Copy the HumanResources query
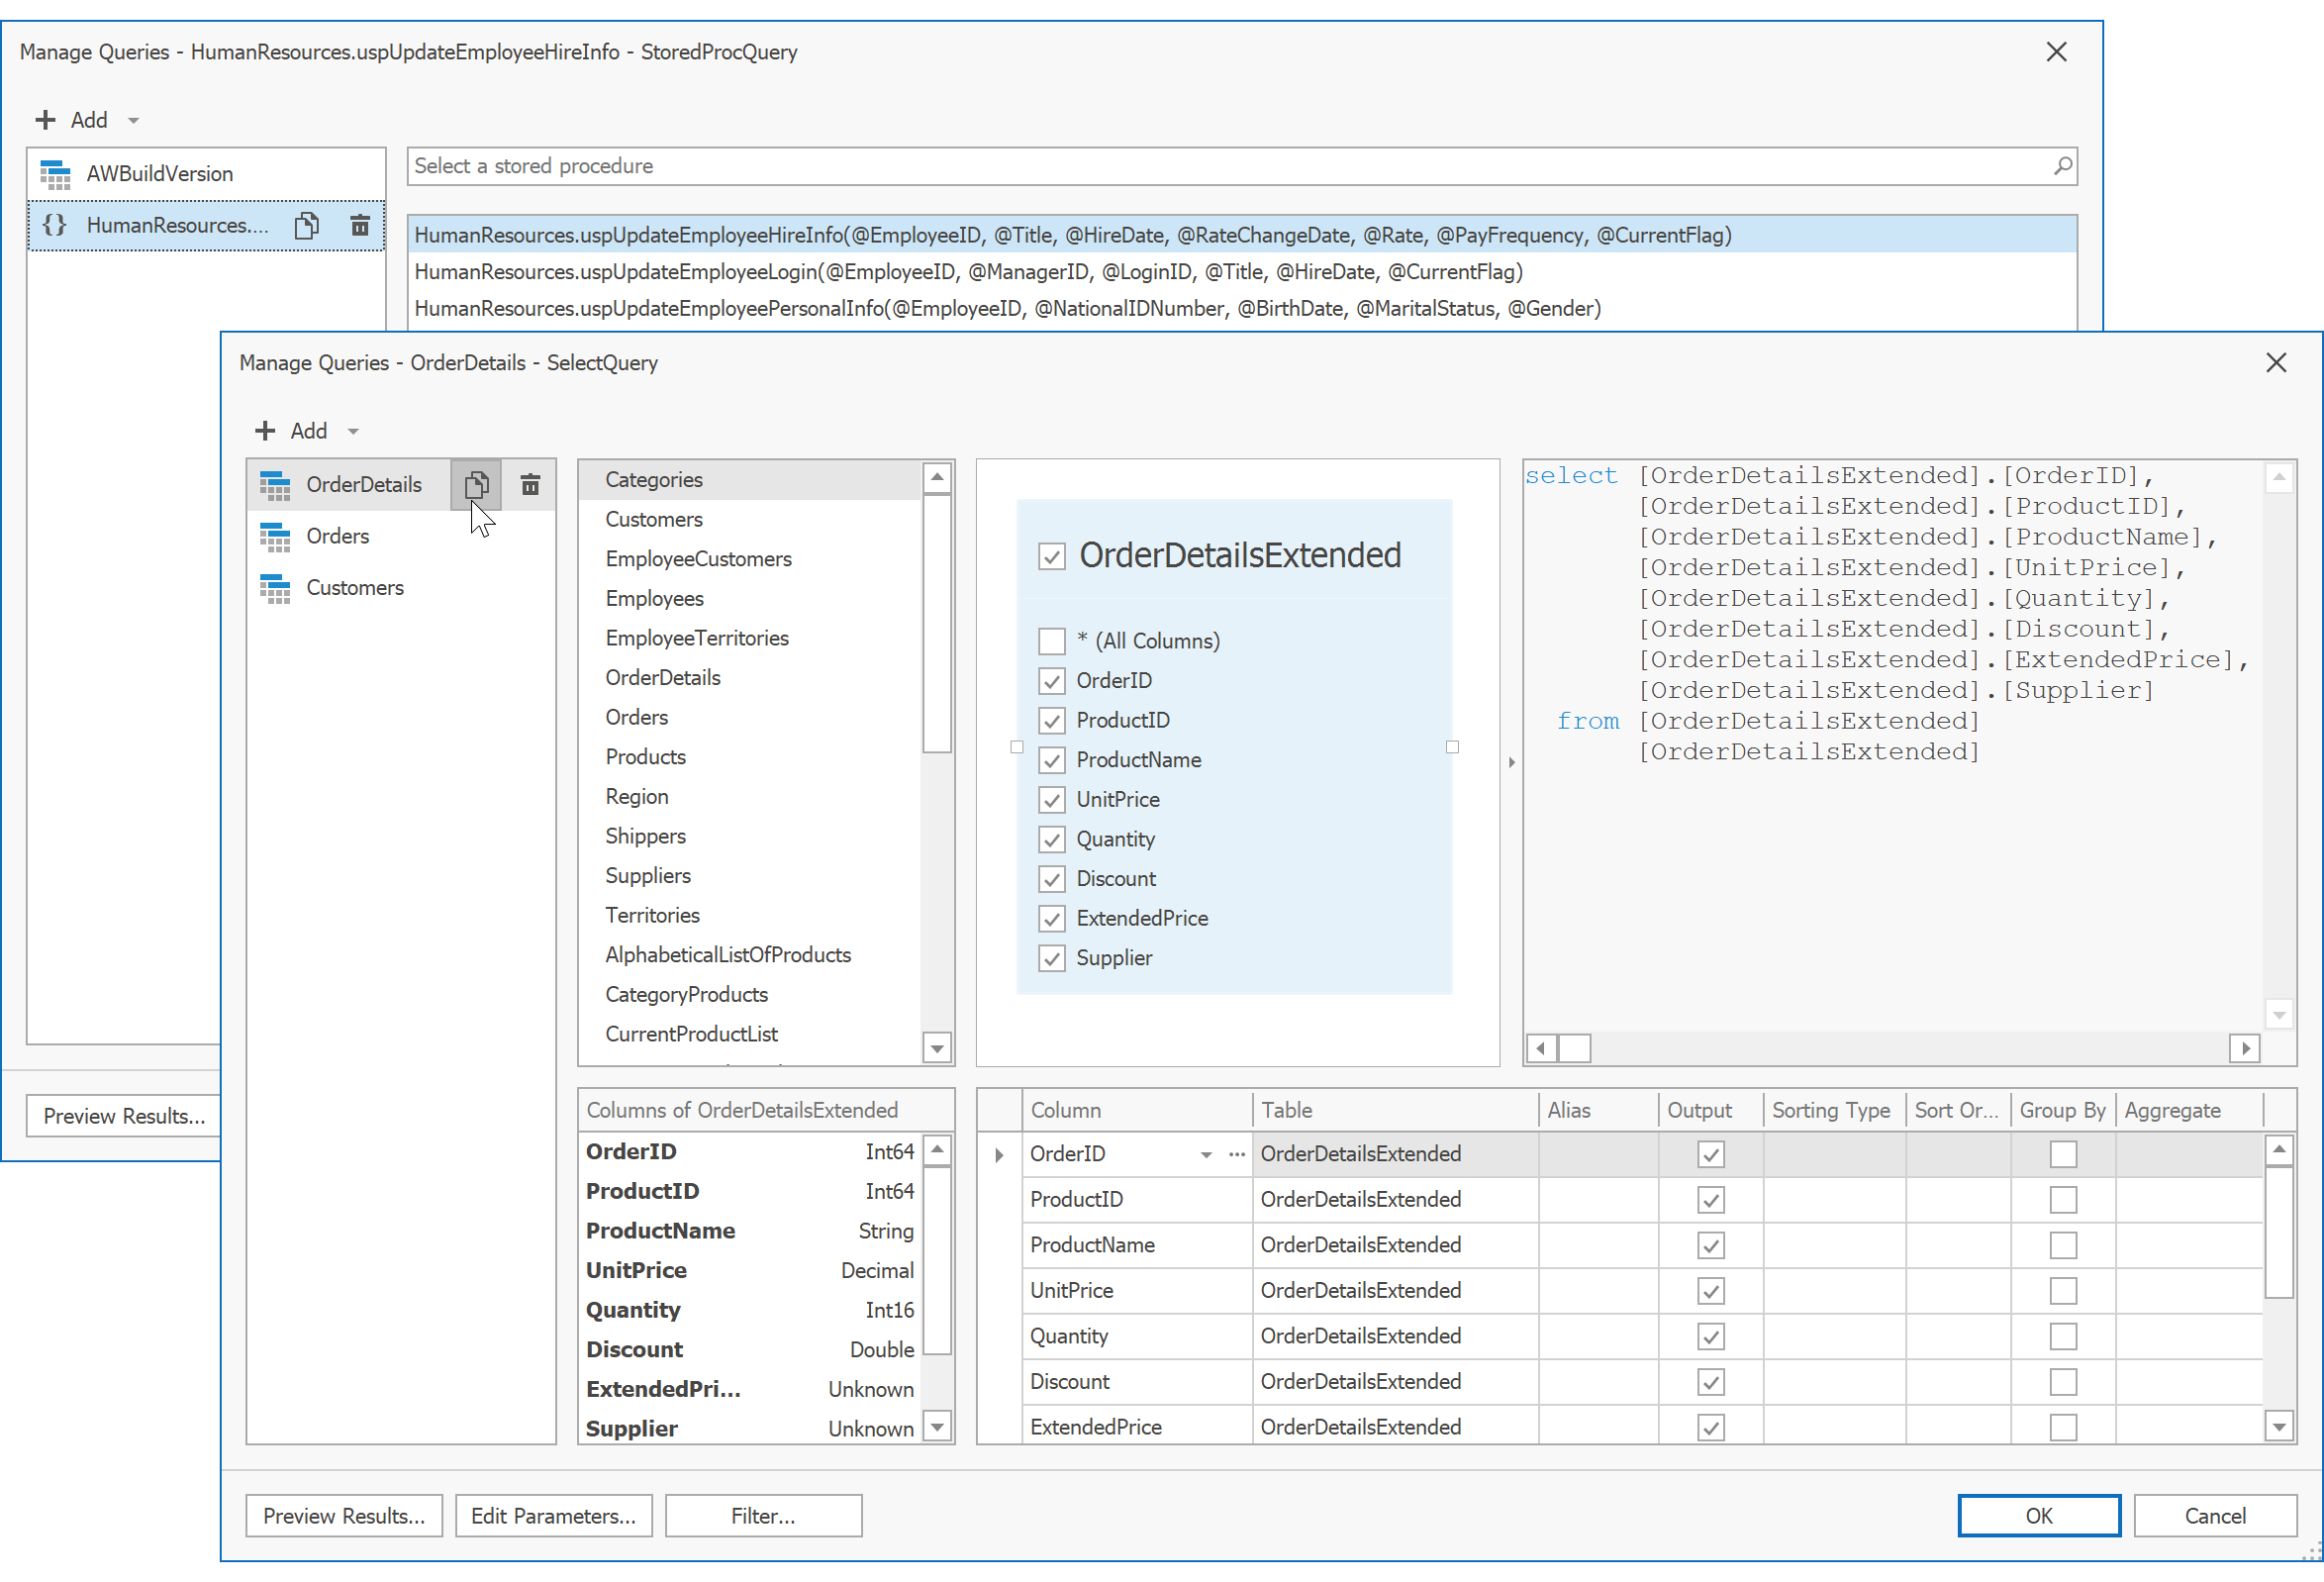2324x1582 pixels. tap(307, 225)
